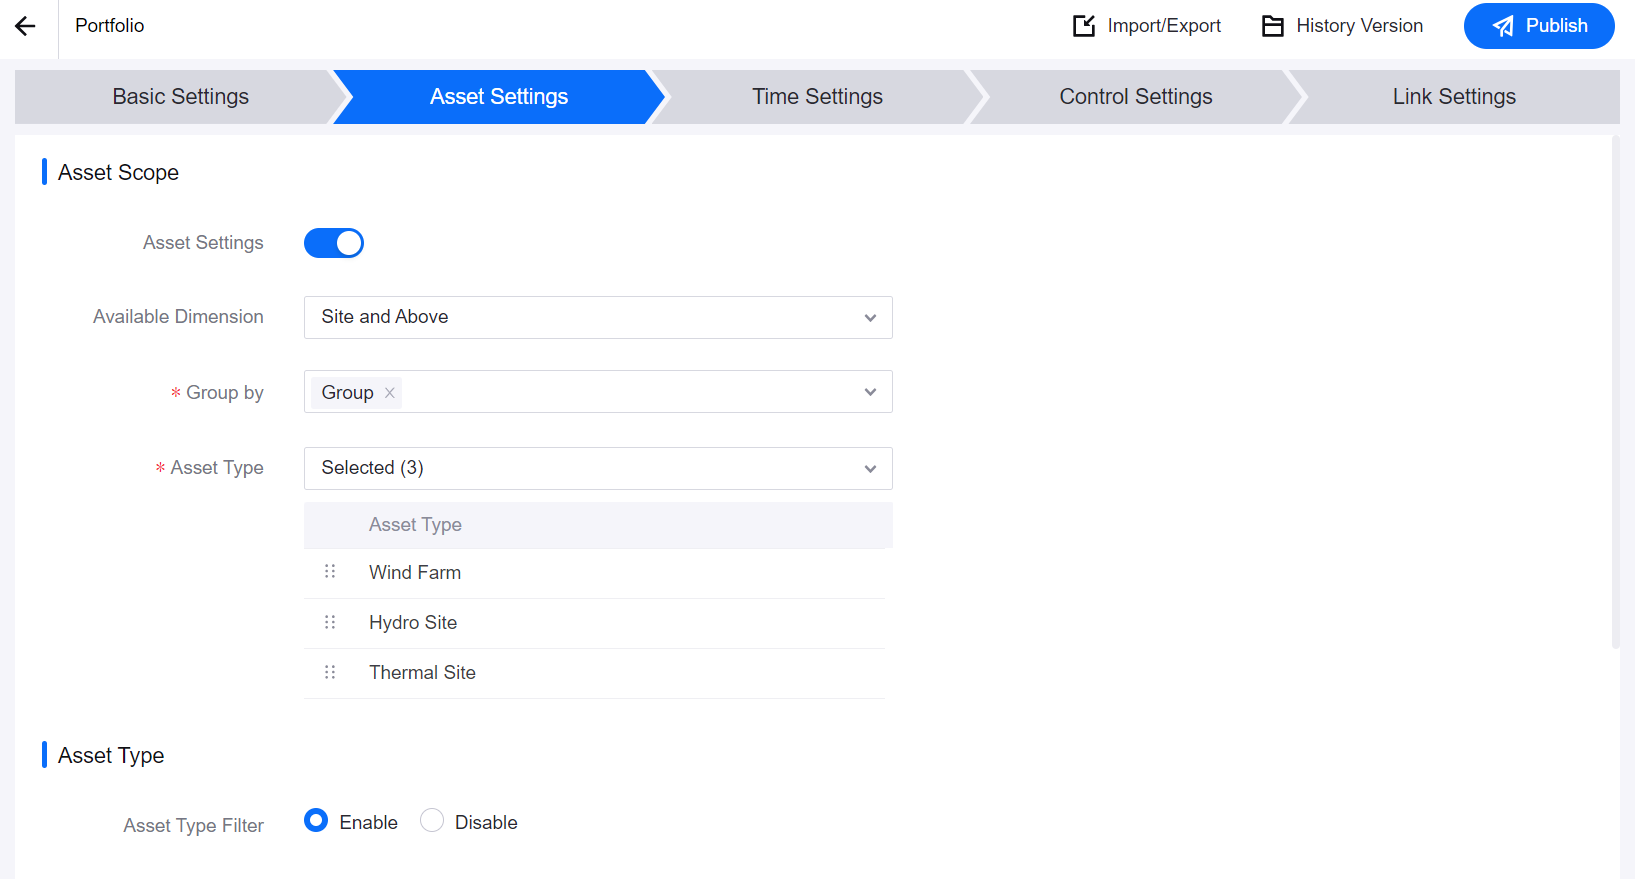Click the vertical scrollbar on the right
This screenshot has height=879, width=1635.
tap(1615, 400)
